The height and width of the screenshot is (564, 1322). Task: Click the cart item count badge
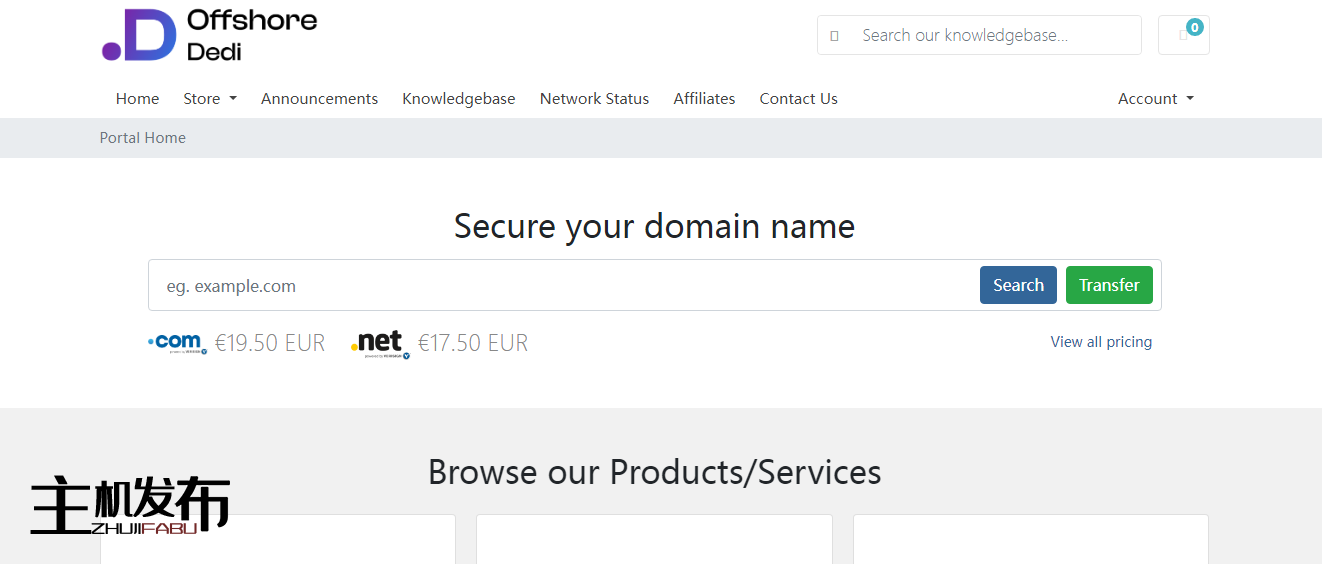coord(1194,27)
